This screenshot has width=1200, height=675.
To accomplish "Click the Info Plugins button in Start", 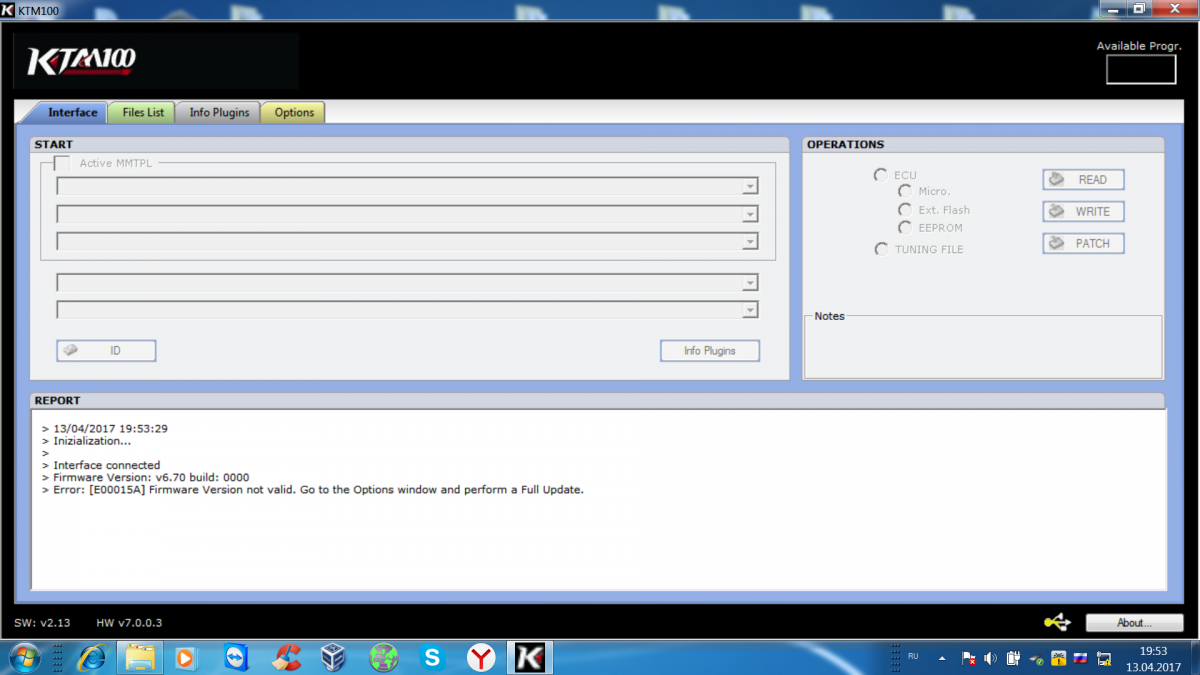I will click(x=710, y=351).
